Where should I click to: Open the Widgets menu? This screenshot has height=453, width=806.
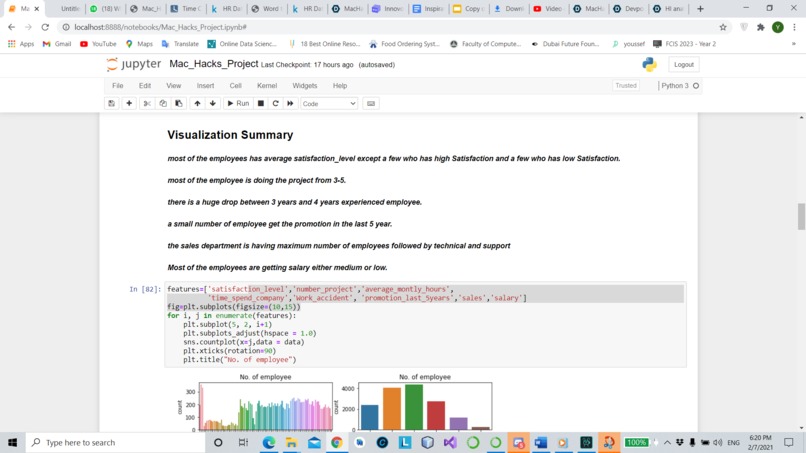305,86
